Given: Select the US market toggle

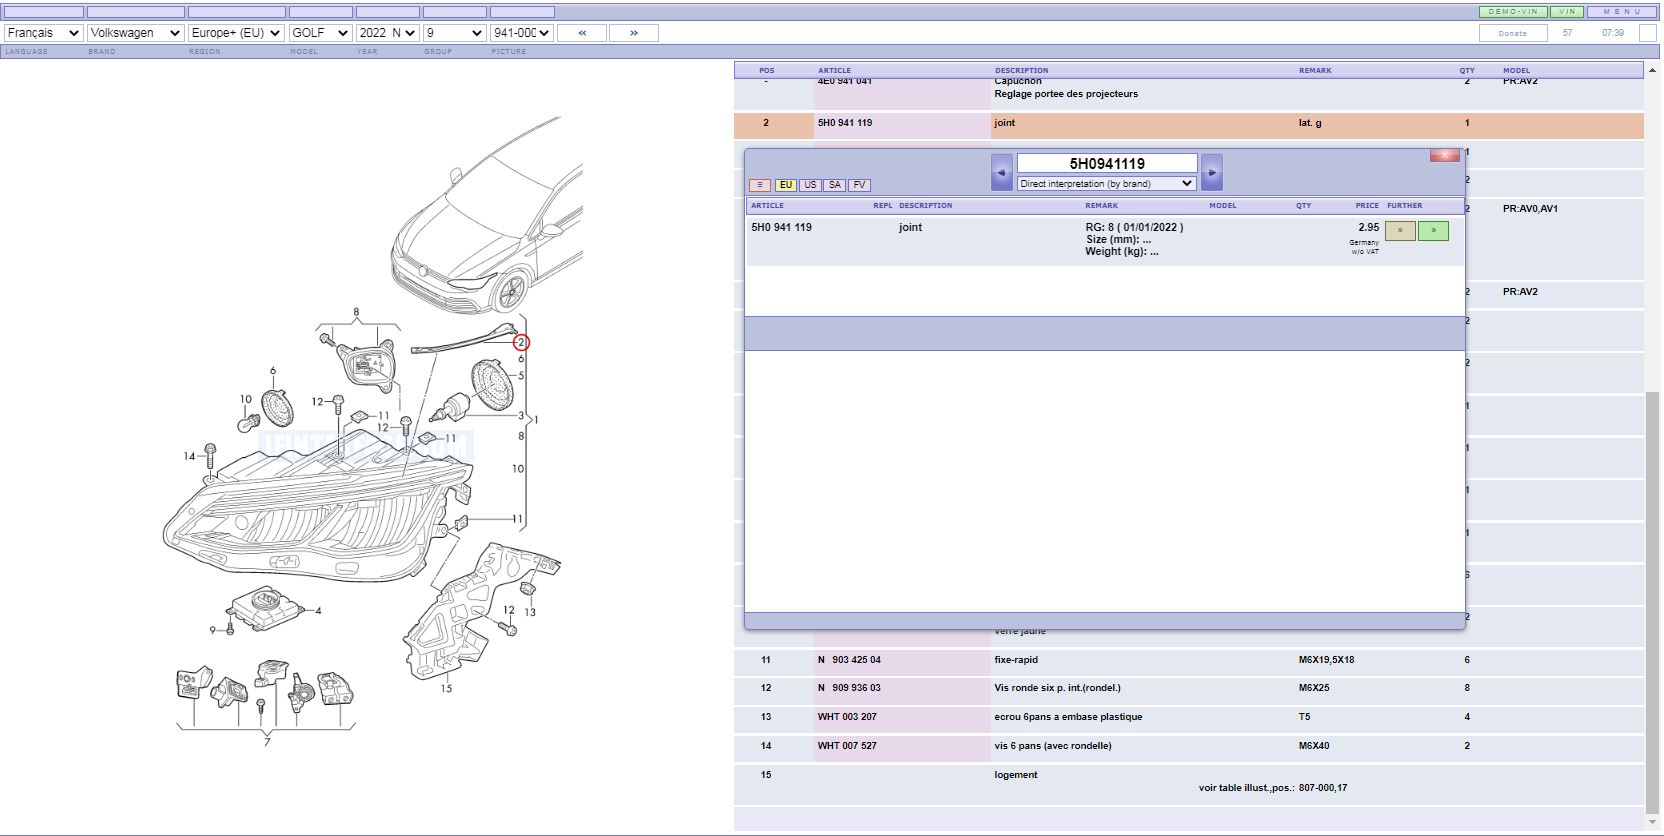Looking at the screenshot, I should (810, 185).
